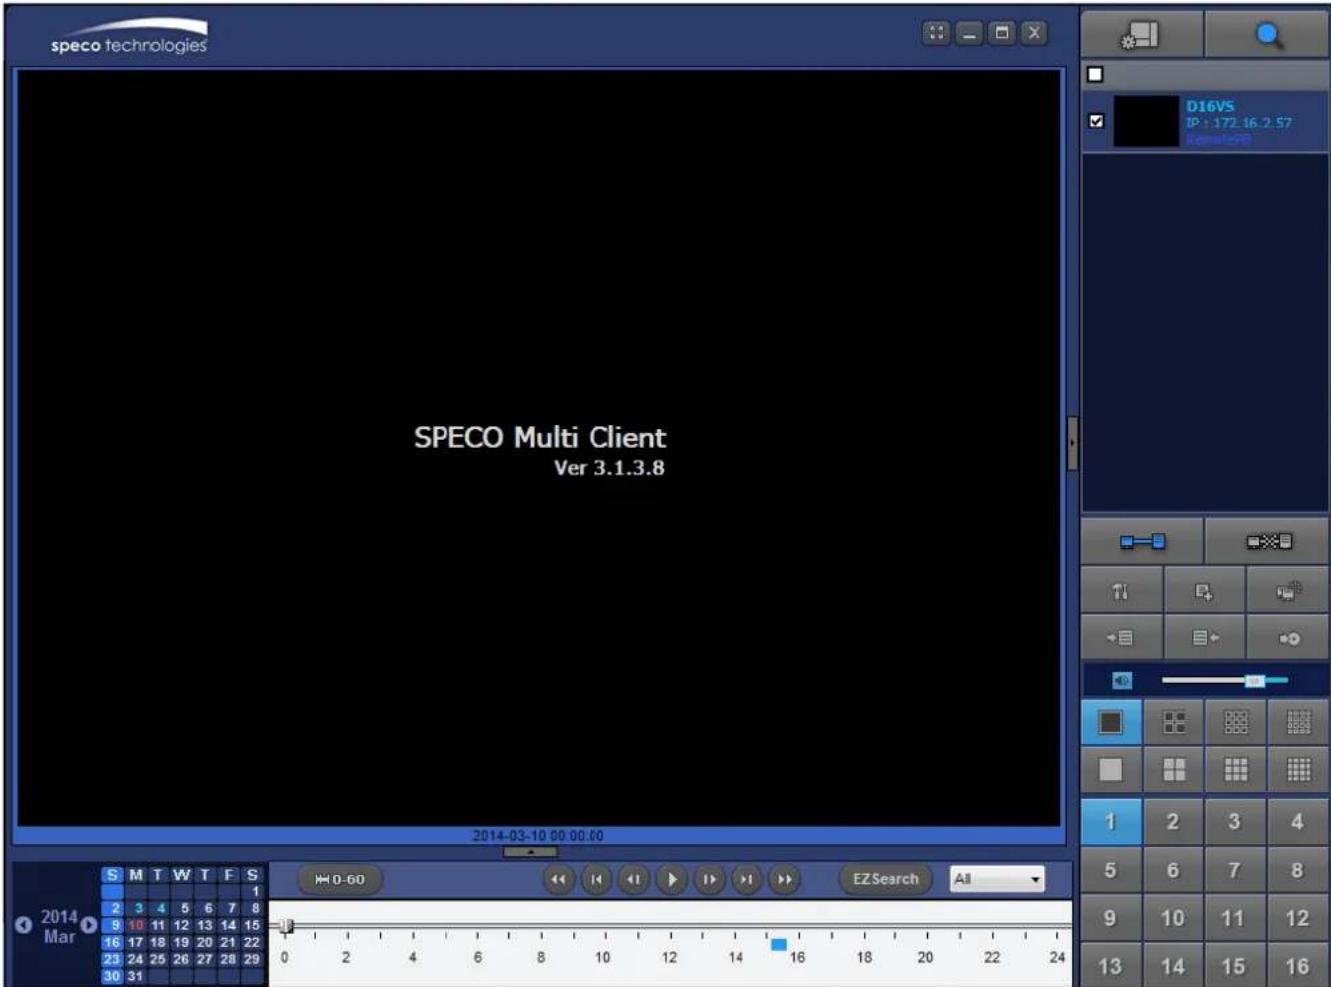The width and height of the screenshot is (1331, 987).
Task: Select March 4 in the calendar
Action: [x=160, y=908]
